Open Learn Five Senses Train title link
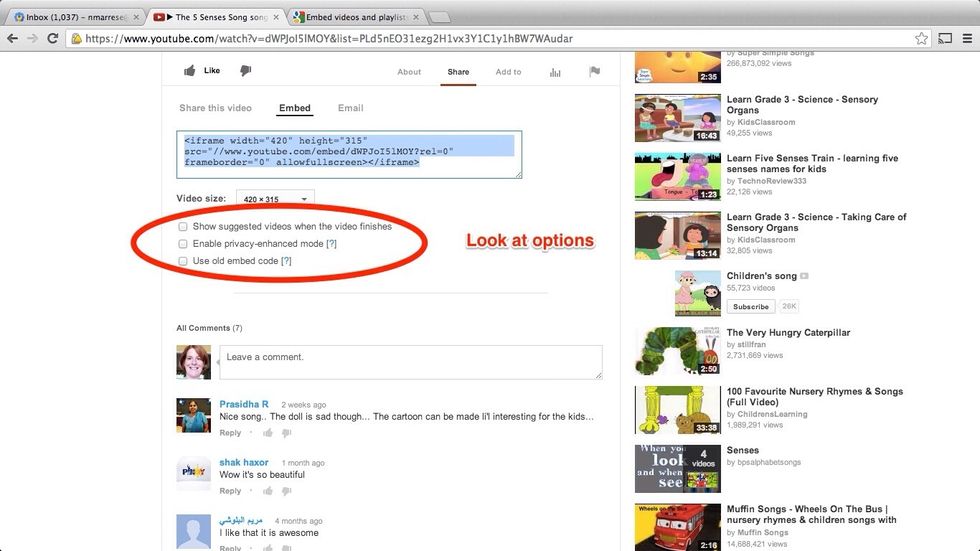This screenshot has width=980, height=551. point(812,164)
